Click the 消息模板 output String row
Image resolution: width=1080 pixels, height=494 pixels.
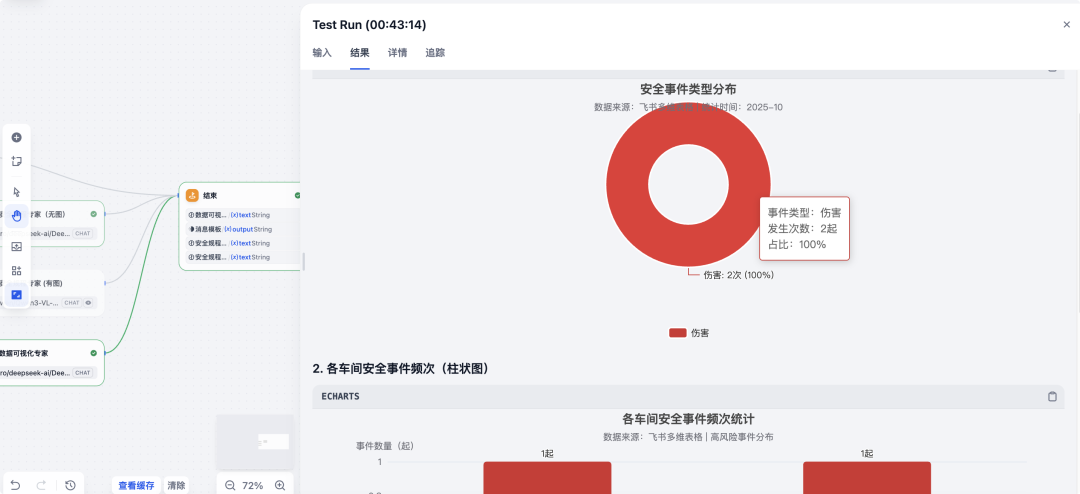[241, 229]
